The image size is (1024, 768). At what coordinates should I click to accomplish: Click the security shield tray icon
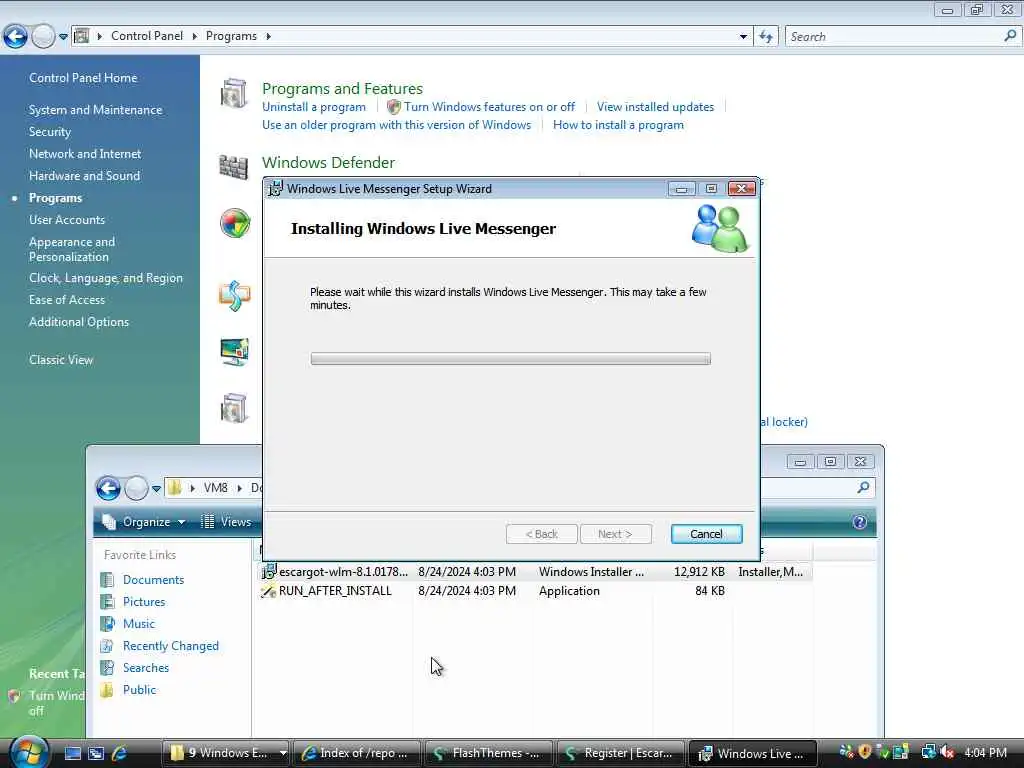tap(865, 752)
